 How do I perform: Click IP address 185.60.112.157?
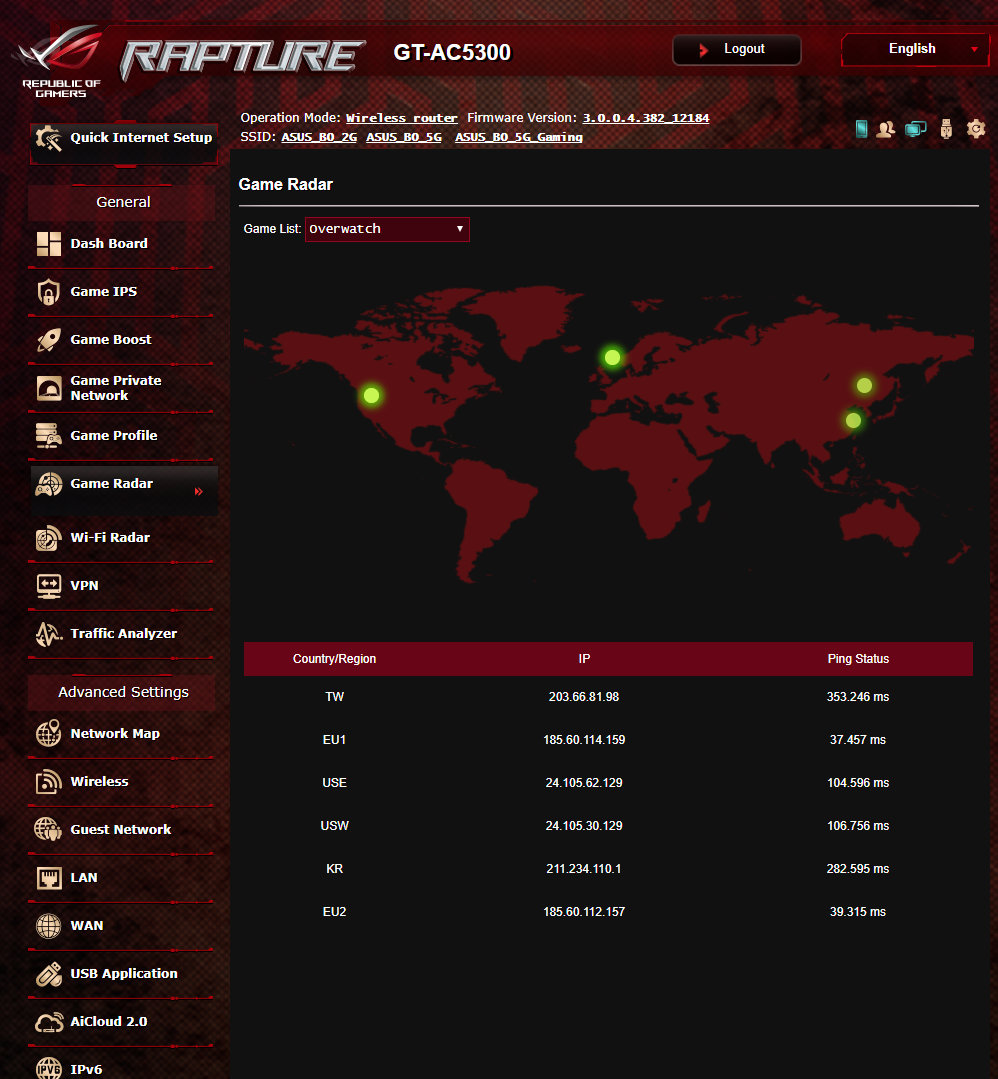pos(584,912)
